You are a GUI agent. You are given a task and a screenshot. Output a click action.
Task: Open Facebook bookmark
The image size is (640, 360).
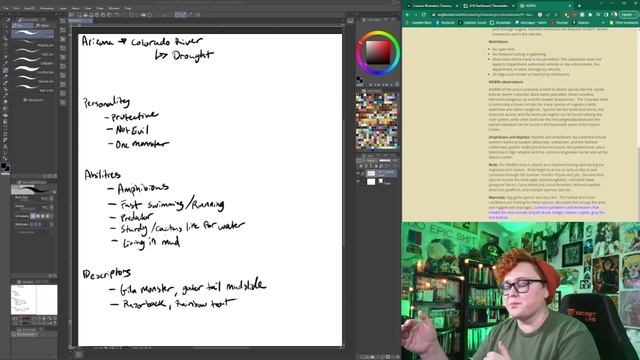(x=446, y=22)
